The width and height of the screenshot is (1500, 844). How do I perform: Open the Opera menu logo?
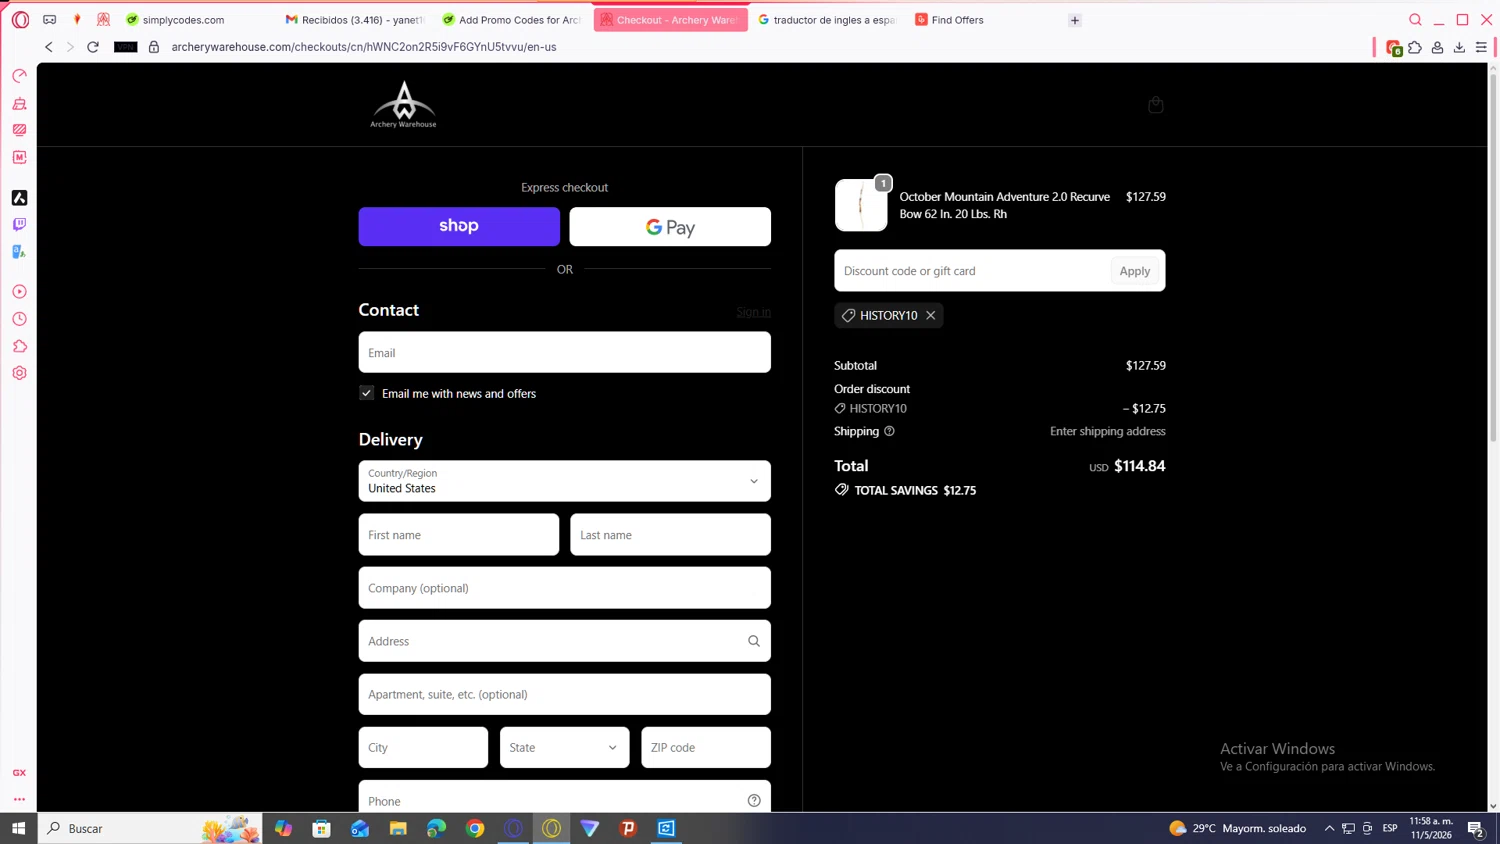[20, 20]
